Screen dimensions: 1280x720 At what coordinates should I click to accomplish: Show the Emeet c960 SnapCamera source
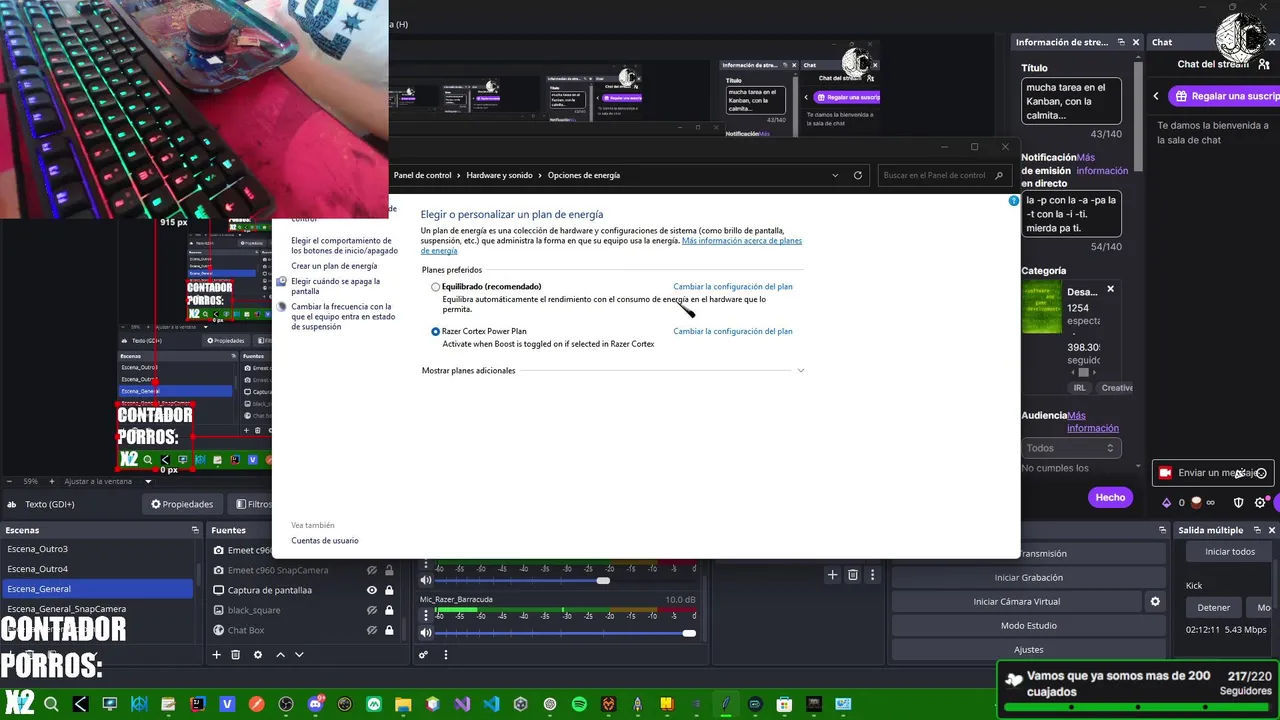coord(372,570)
